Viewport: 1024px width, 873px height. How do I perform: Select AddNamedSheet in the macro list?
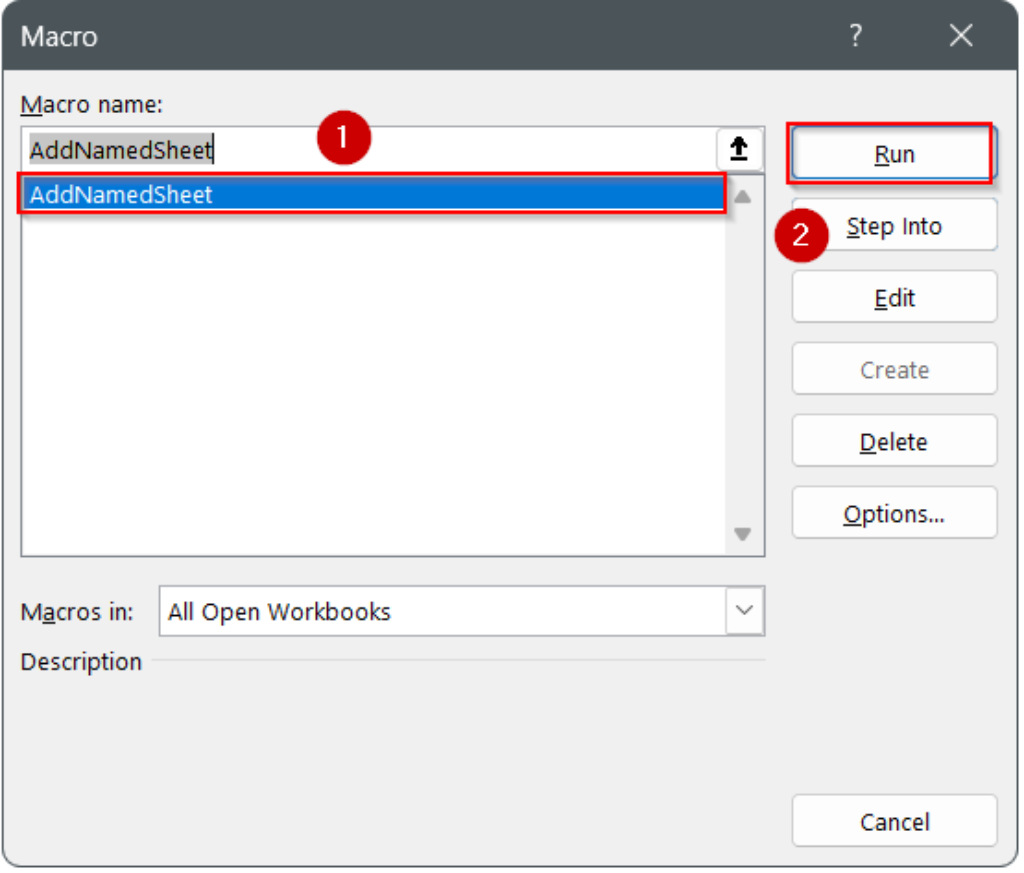(375, 195)
